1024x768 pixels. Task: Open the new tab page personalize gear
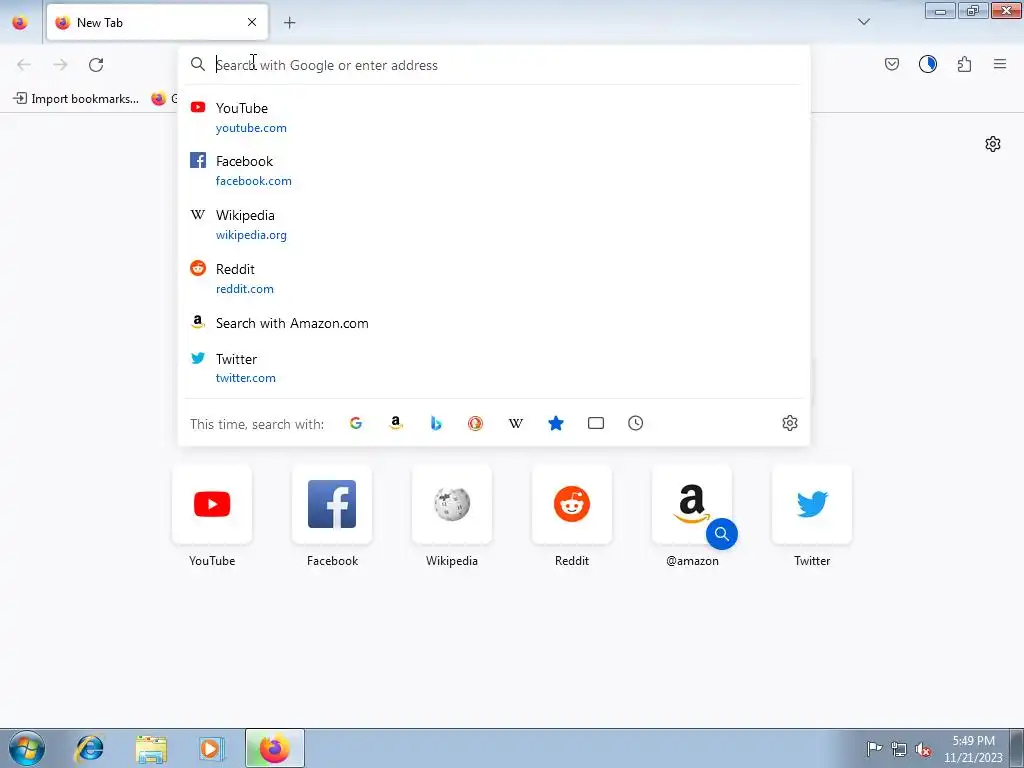[x=993, y=144]
